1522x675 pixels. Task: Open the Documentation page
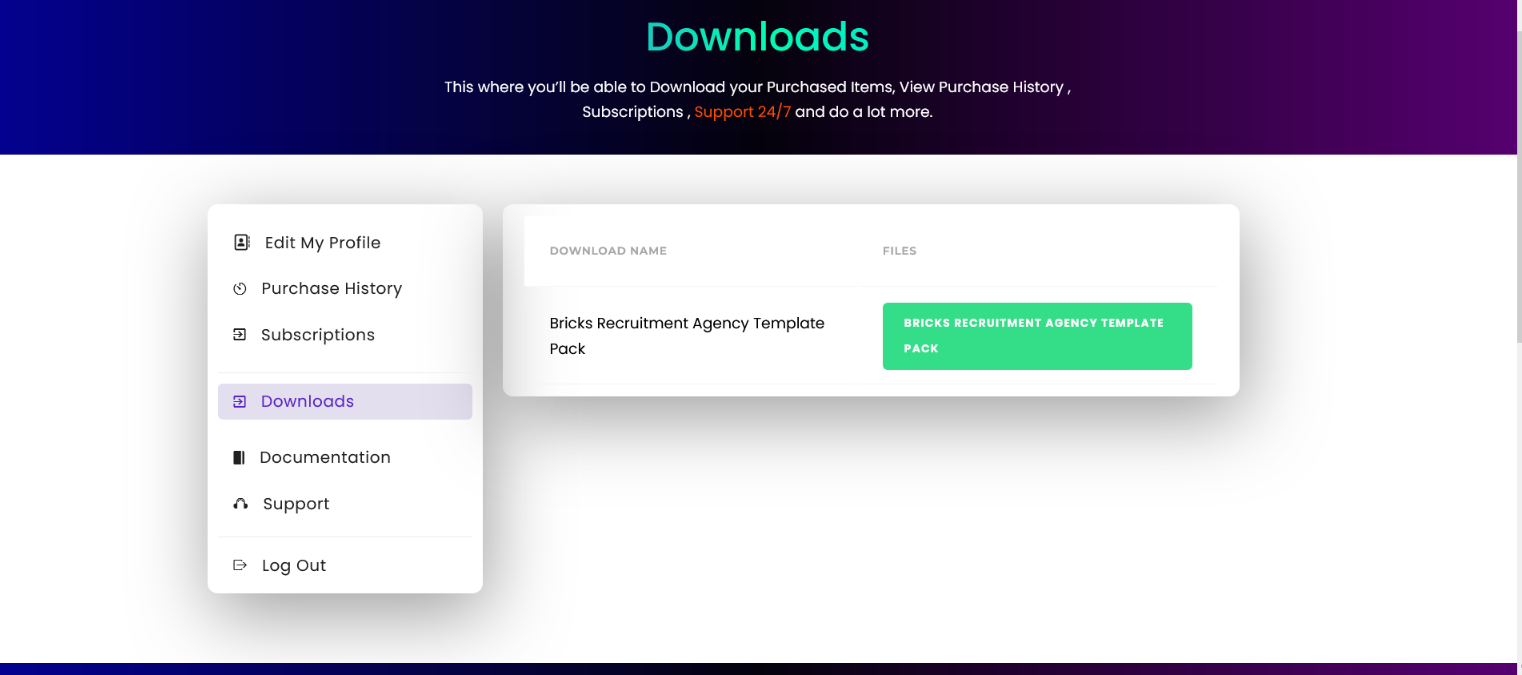click(325, 457)
